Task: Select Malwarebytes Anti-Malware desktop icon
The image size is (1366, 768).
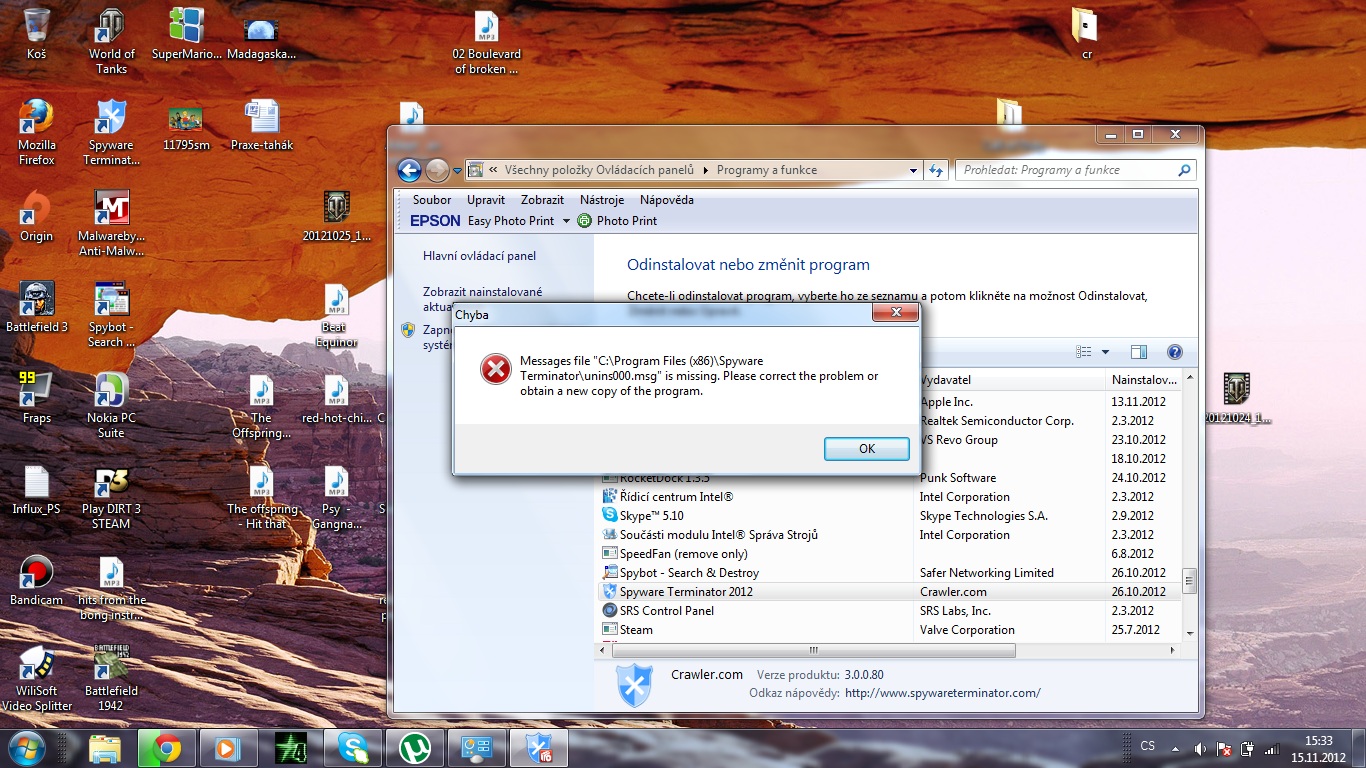Action: coord(111,223)
